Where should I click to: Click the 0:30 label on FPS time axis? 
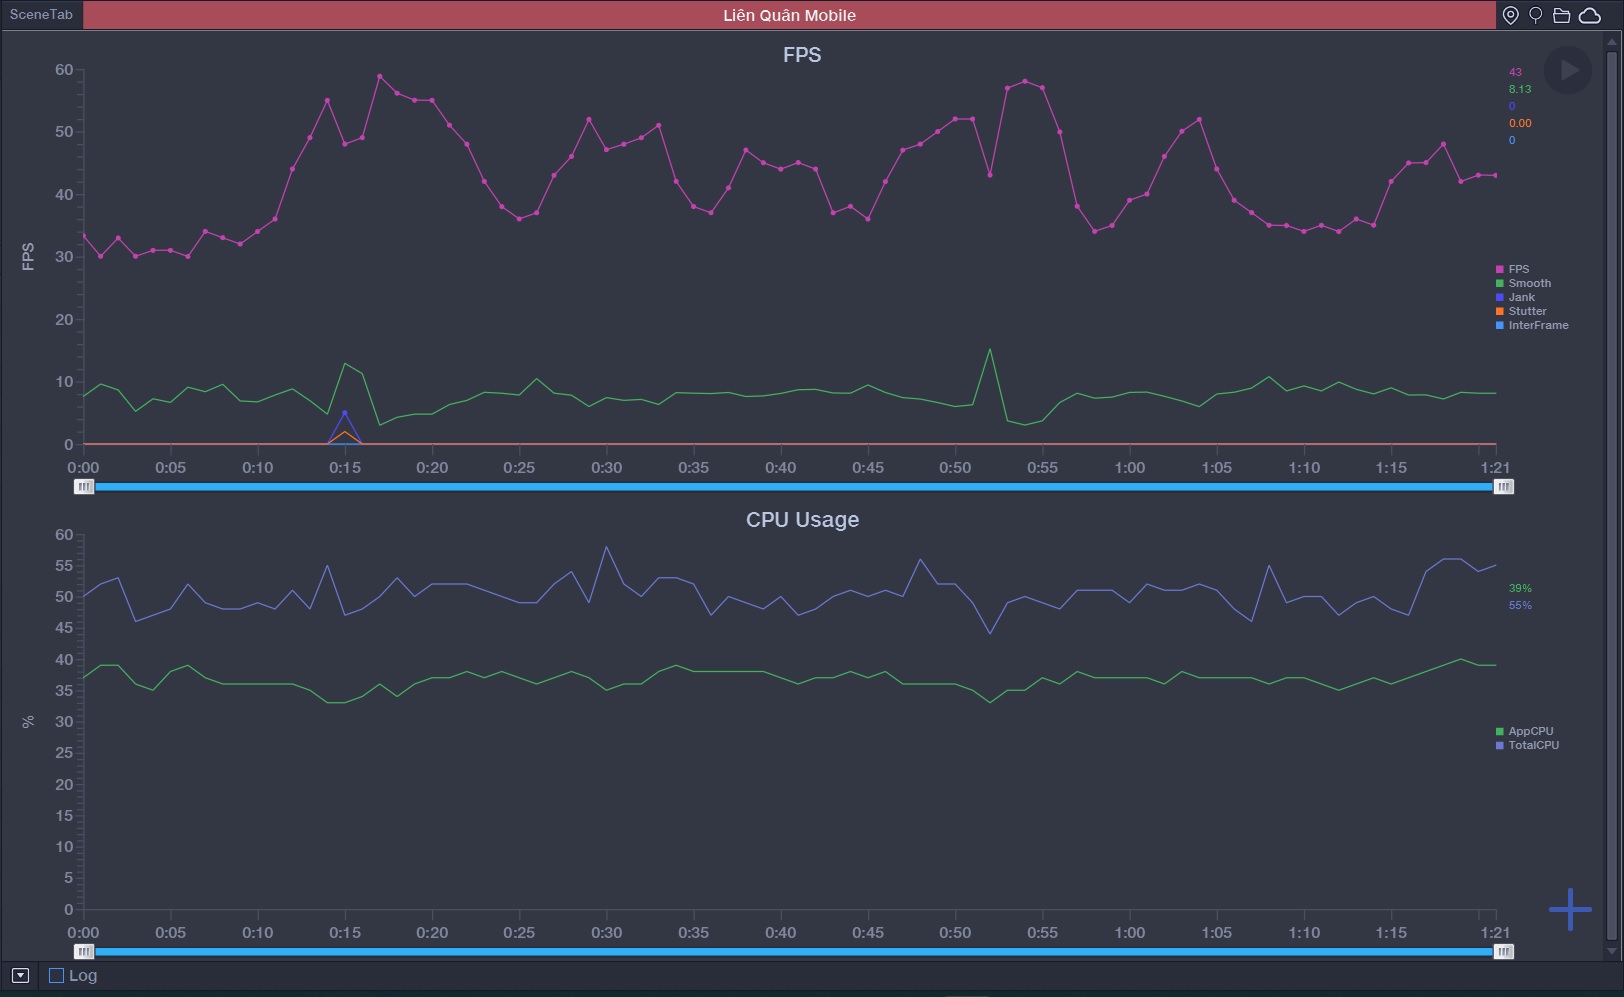(606, 468)
